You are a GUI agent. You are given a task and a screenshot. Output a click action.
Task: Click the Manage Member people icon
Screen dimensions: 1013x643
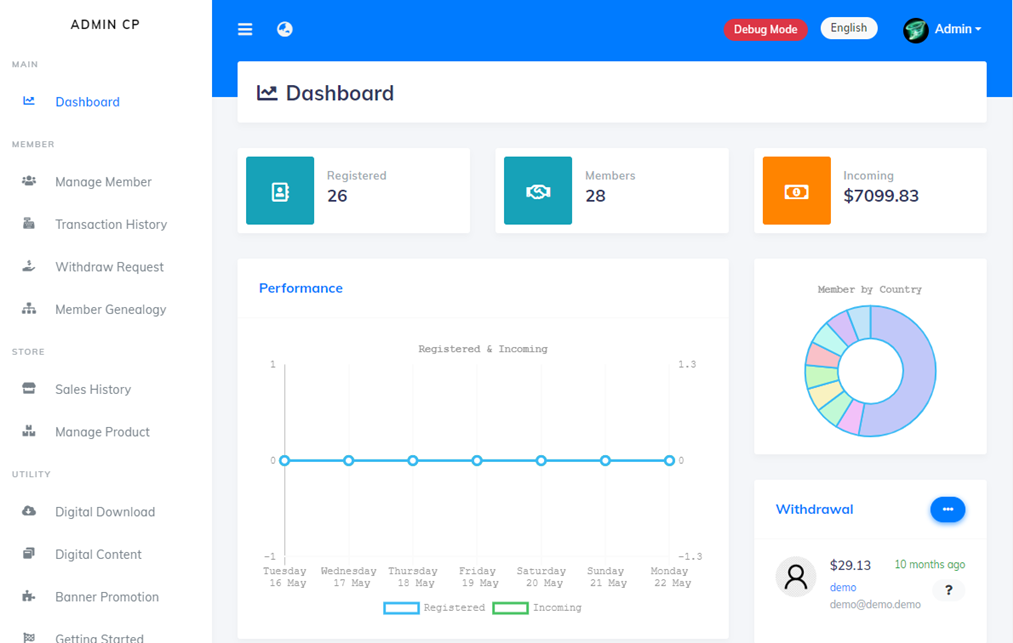pos(29,181)
